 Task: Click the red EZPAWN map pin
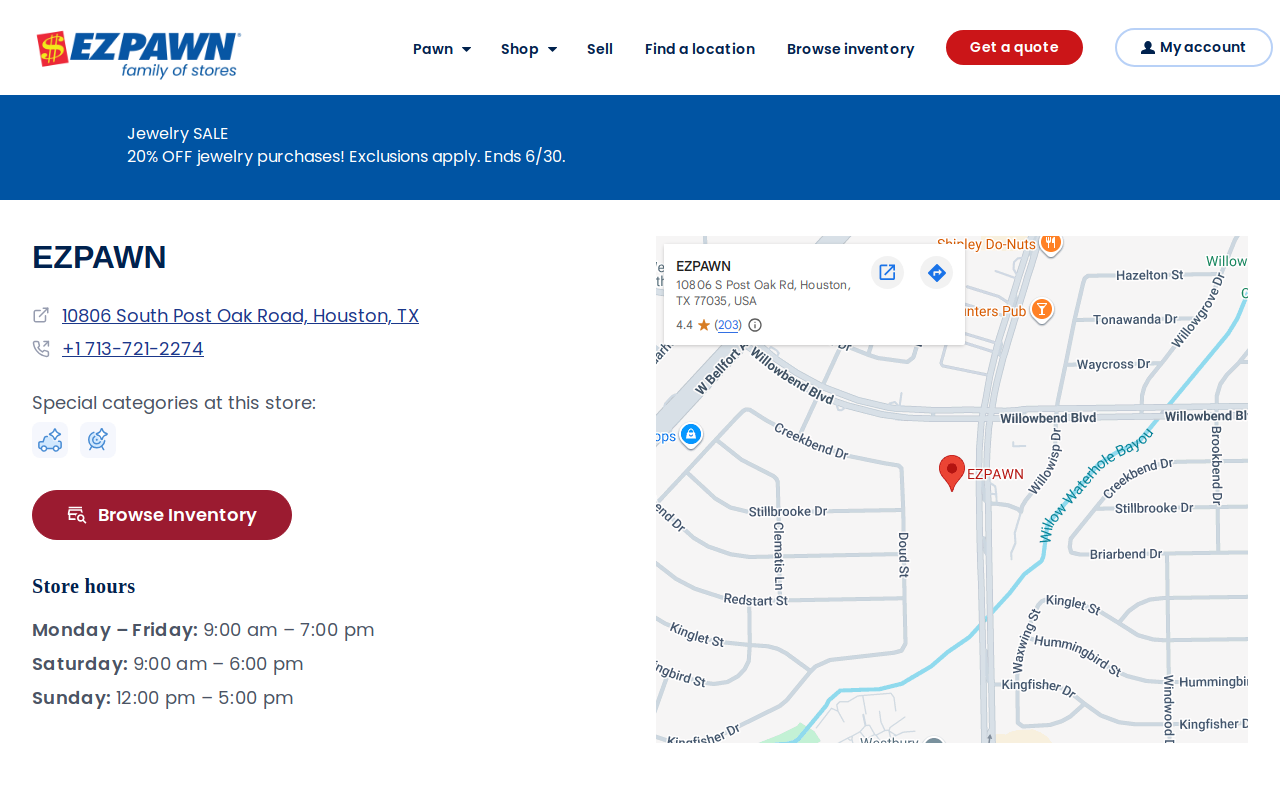[952, 473]
